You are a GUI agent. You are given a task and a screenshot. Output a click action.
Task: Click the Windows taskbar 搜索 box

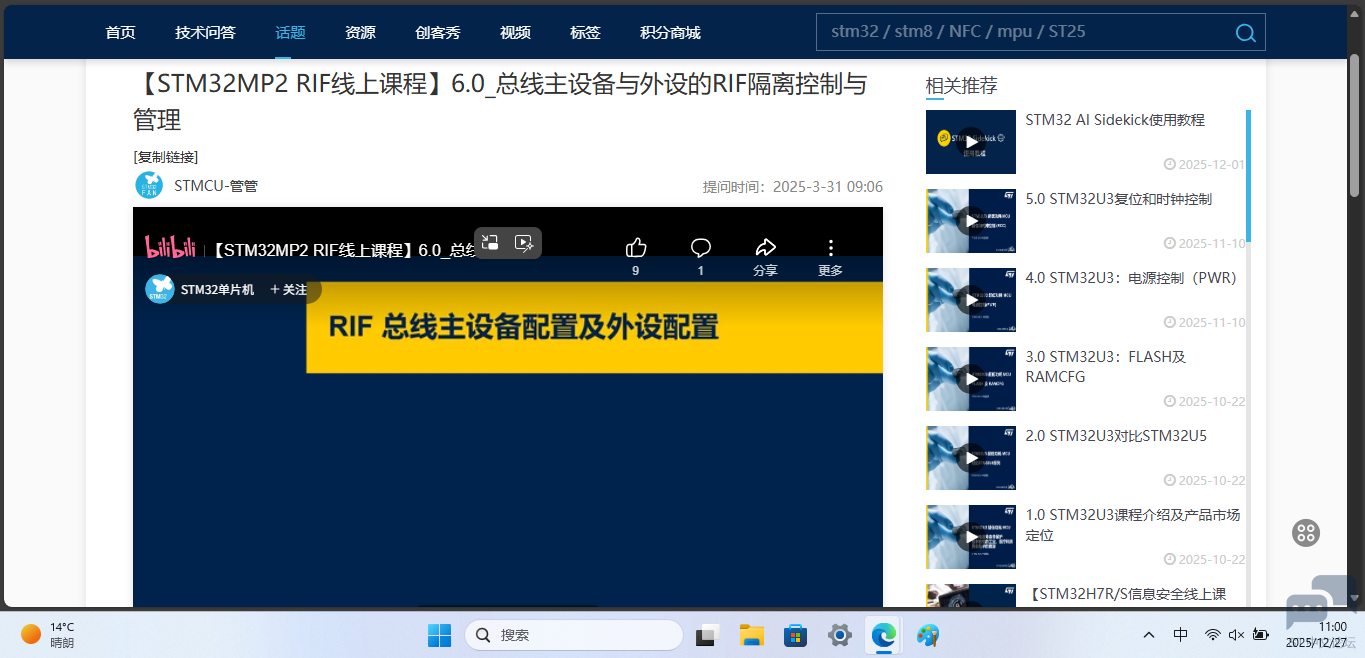(574, 635)
